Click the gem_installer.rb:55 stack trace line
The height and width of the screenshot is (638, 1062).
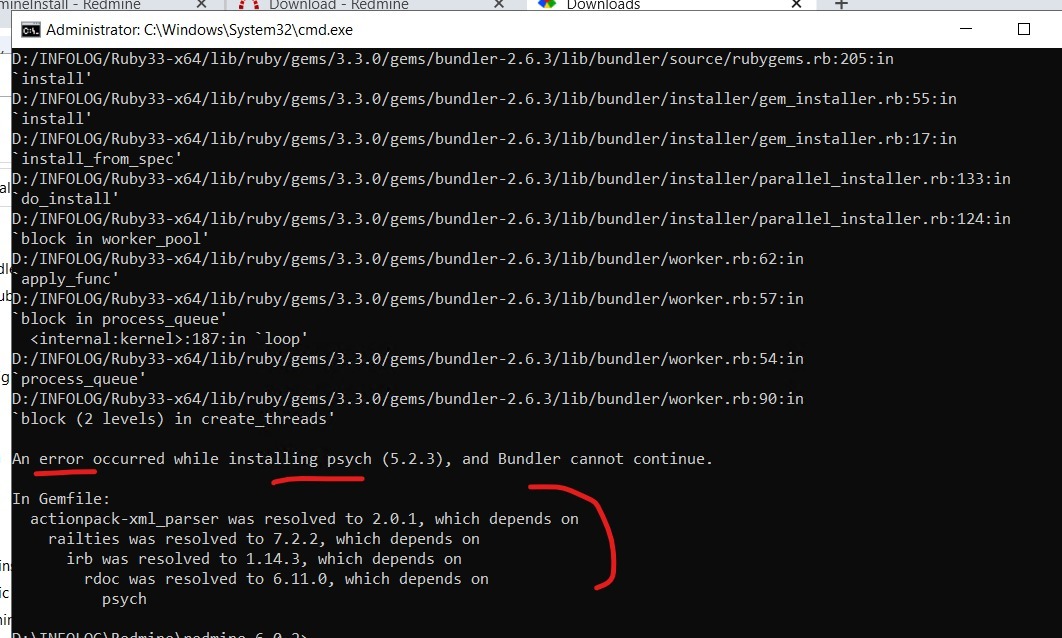tap(484, 99)
